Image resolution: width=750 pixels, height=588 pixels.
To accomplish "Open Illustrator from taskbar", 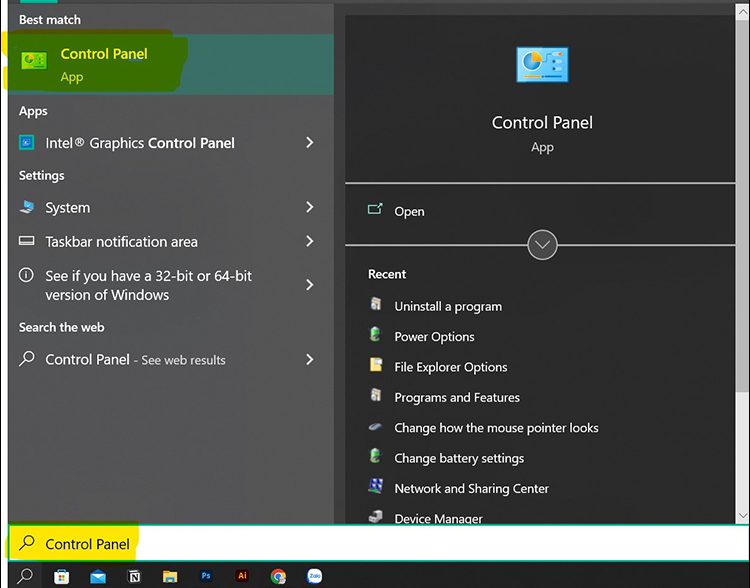I will (x=242, y=576).
